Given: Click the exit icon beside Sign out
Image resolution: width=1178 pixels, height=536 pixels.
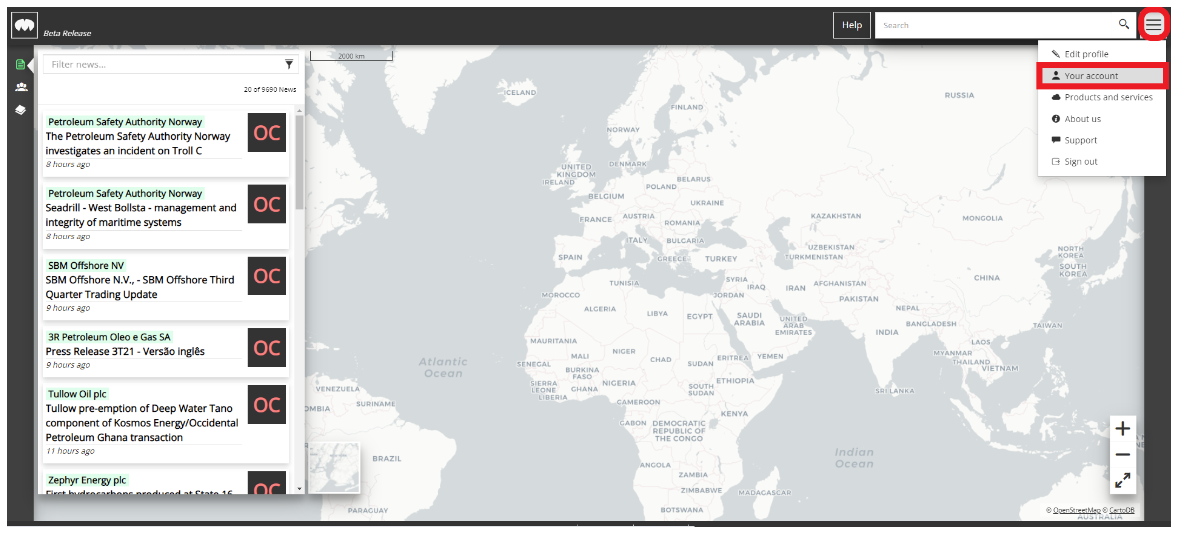Looking at the screenshot, I should (x=1056, y=162).
